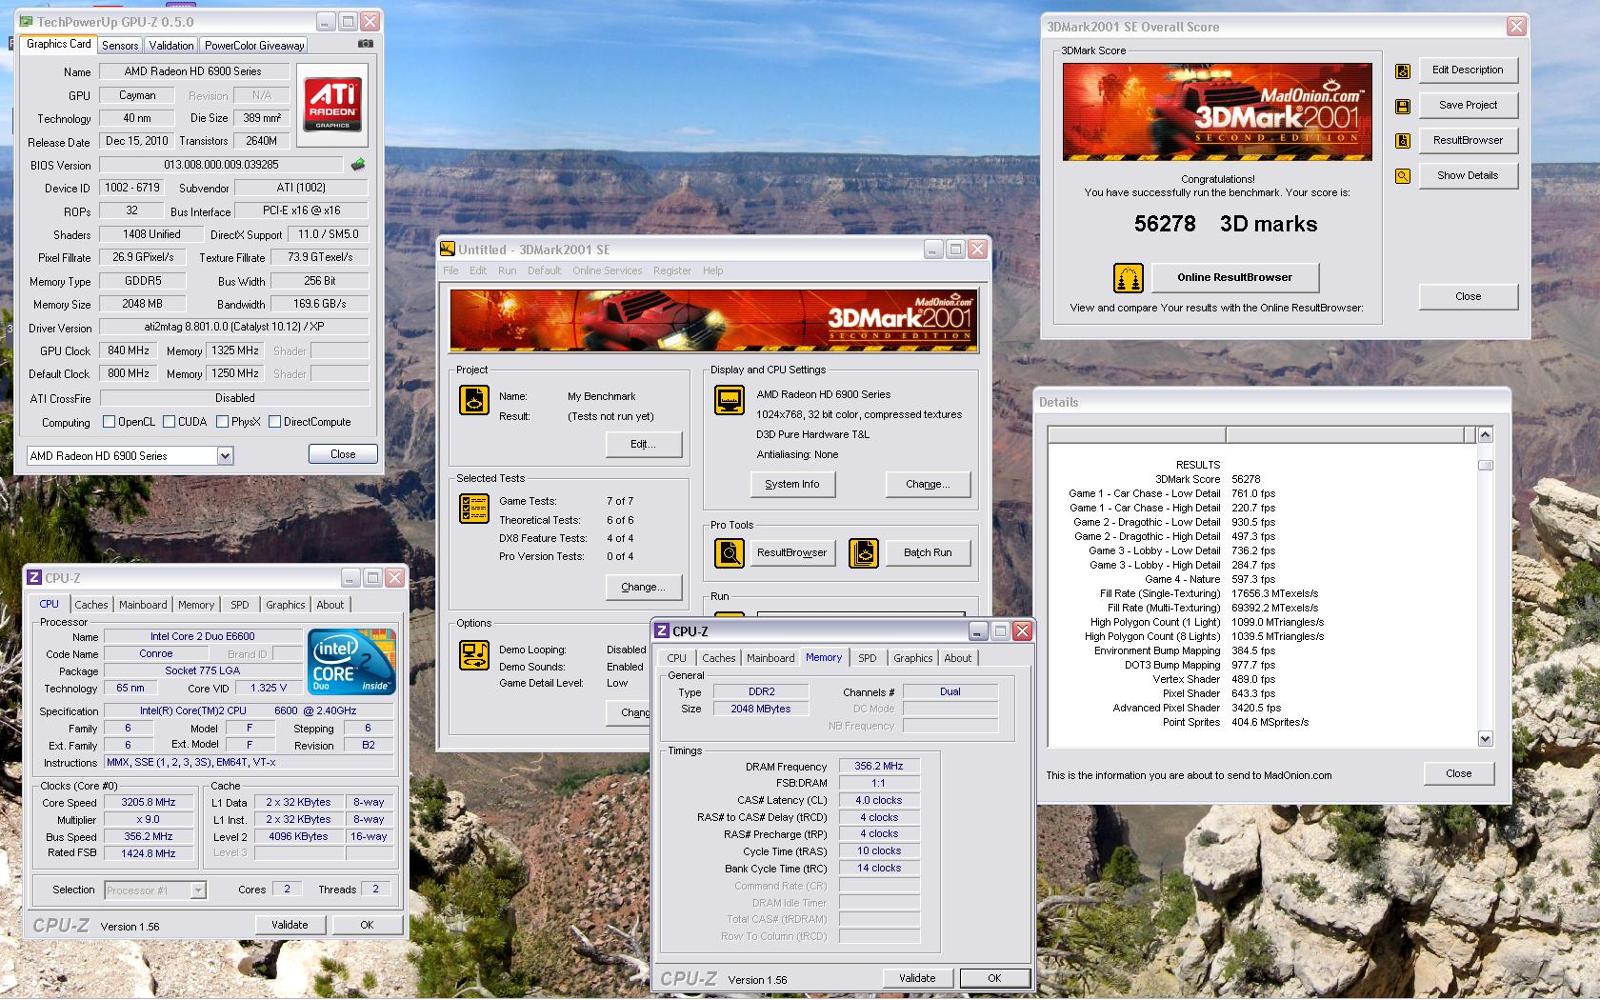
Task: Open the PowerColor Giveaway tab
Action: click(254, 45)
